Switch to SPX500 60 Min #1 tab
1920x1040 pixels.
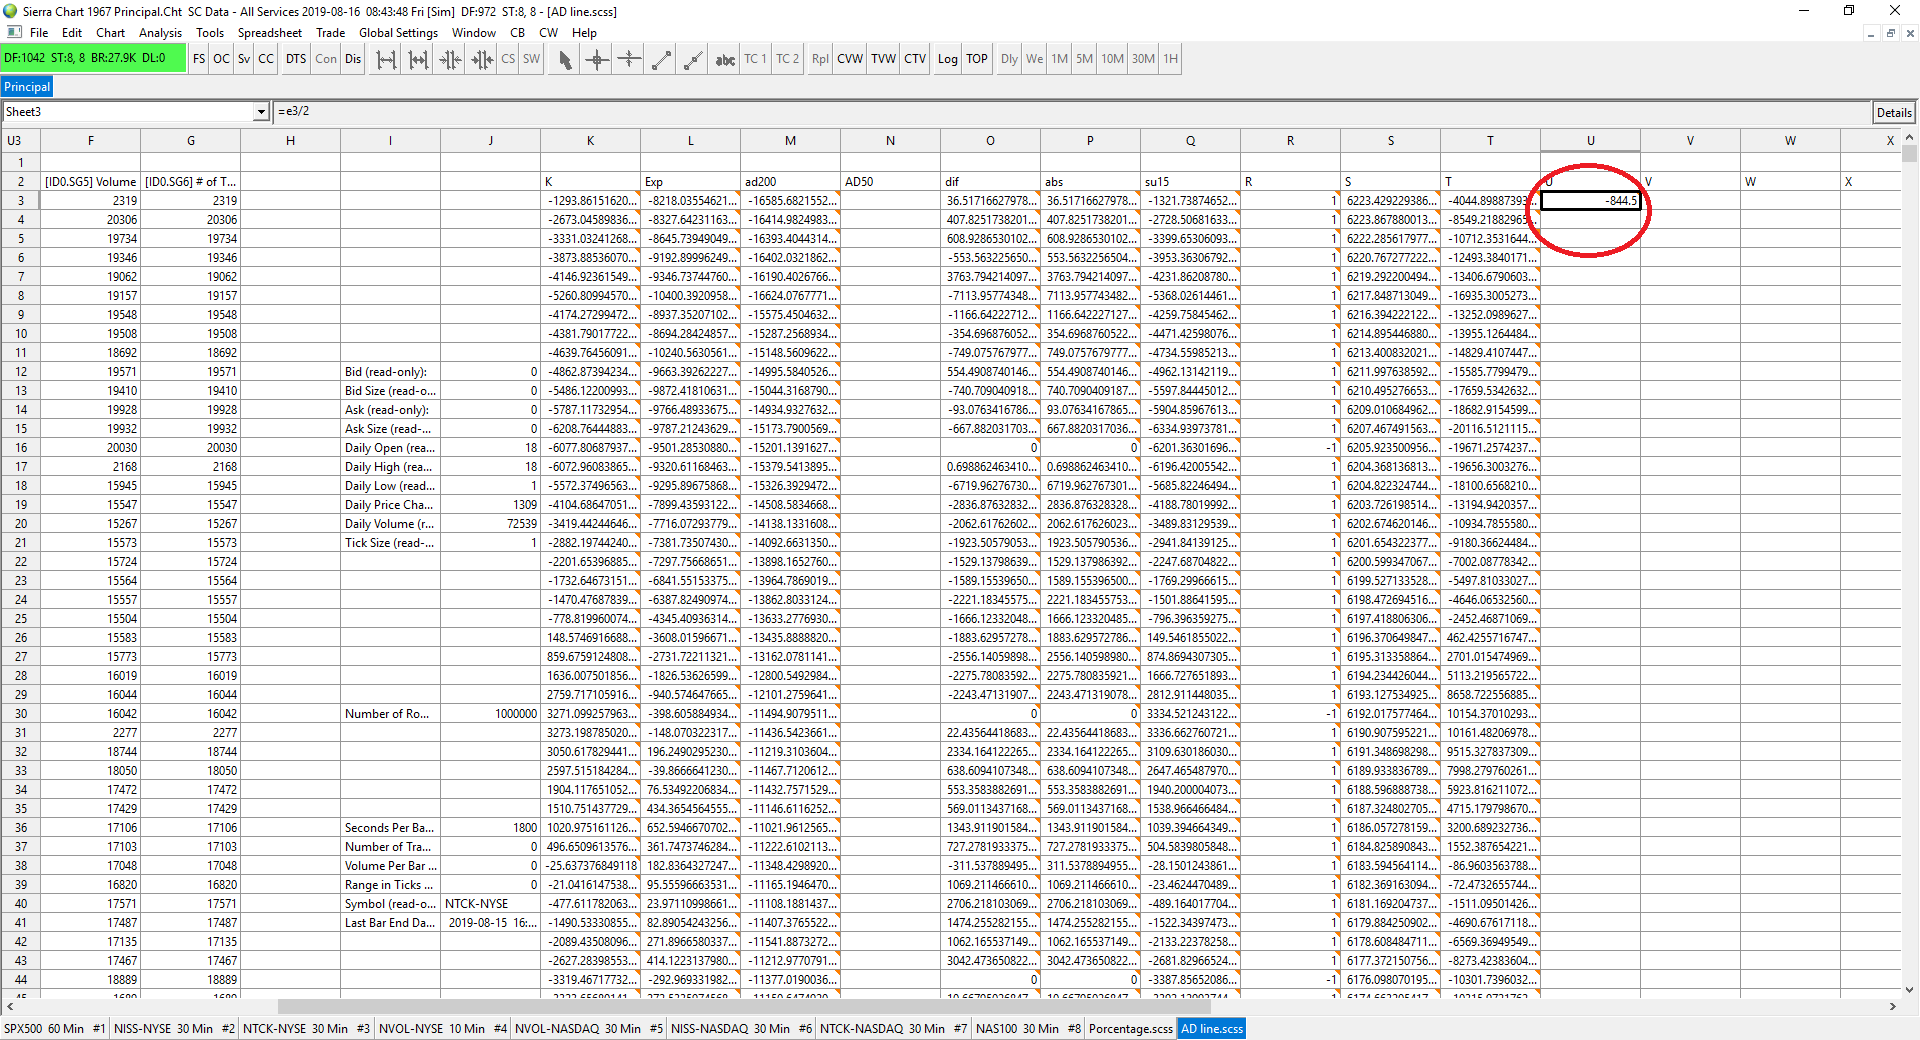point(55,1029)
